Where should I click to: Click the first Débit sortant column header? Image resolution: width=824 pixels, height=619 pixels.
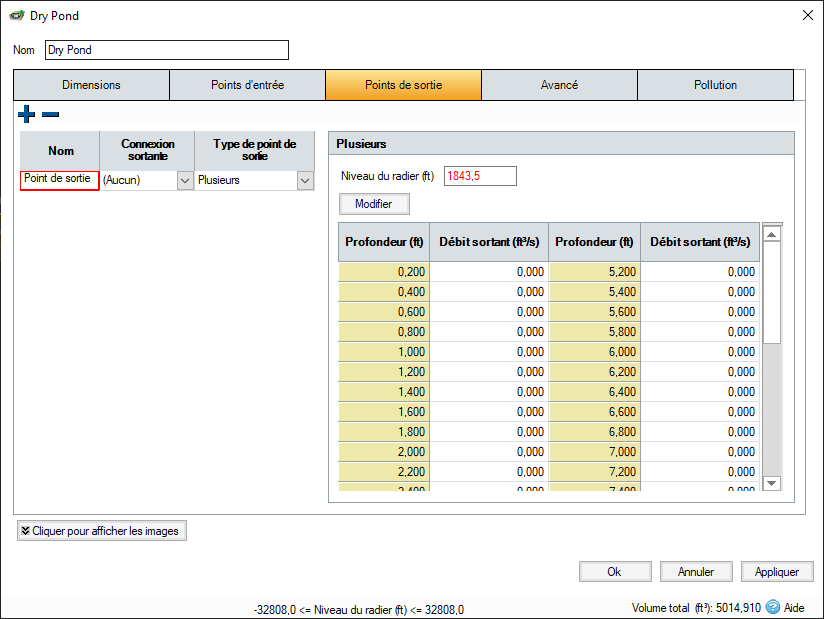(489, 242)
